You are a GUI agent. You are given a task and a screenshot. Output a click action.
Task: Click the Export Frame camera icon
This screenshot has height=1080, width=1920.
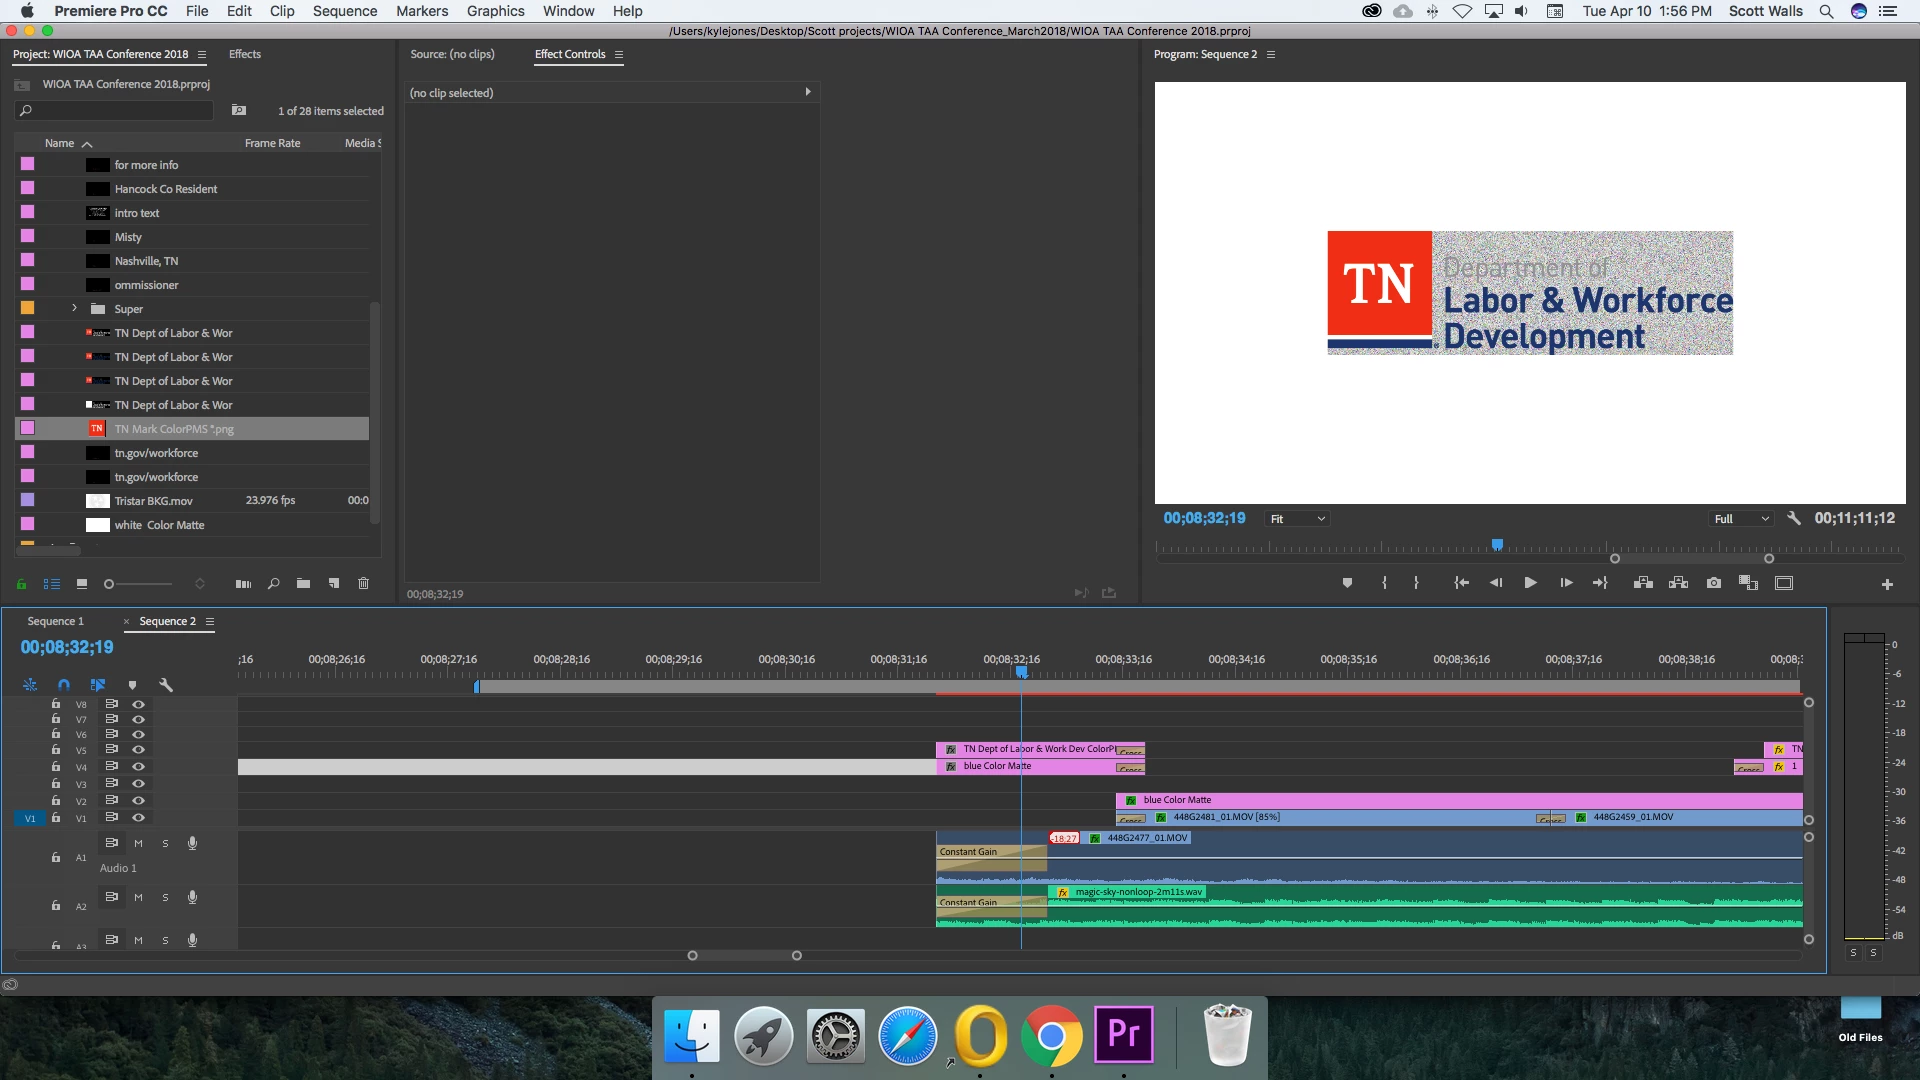click(x=1714, y=583)
